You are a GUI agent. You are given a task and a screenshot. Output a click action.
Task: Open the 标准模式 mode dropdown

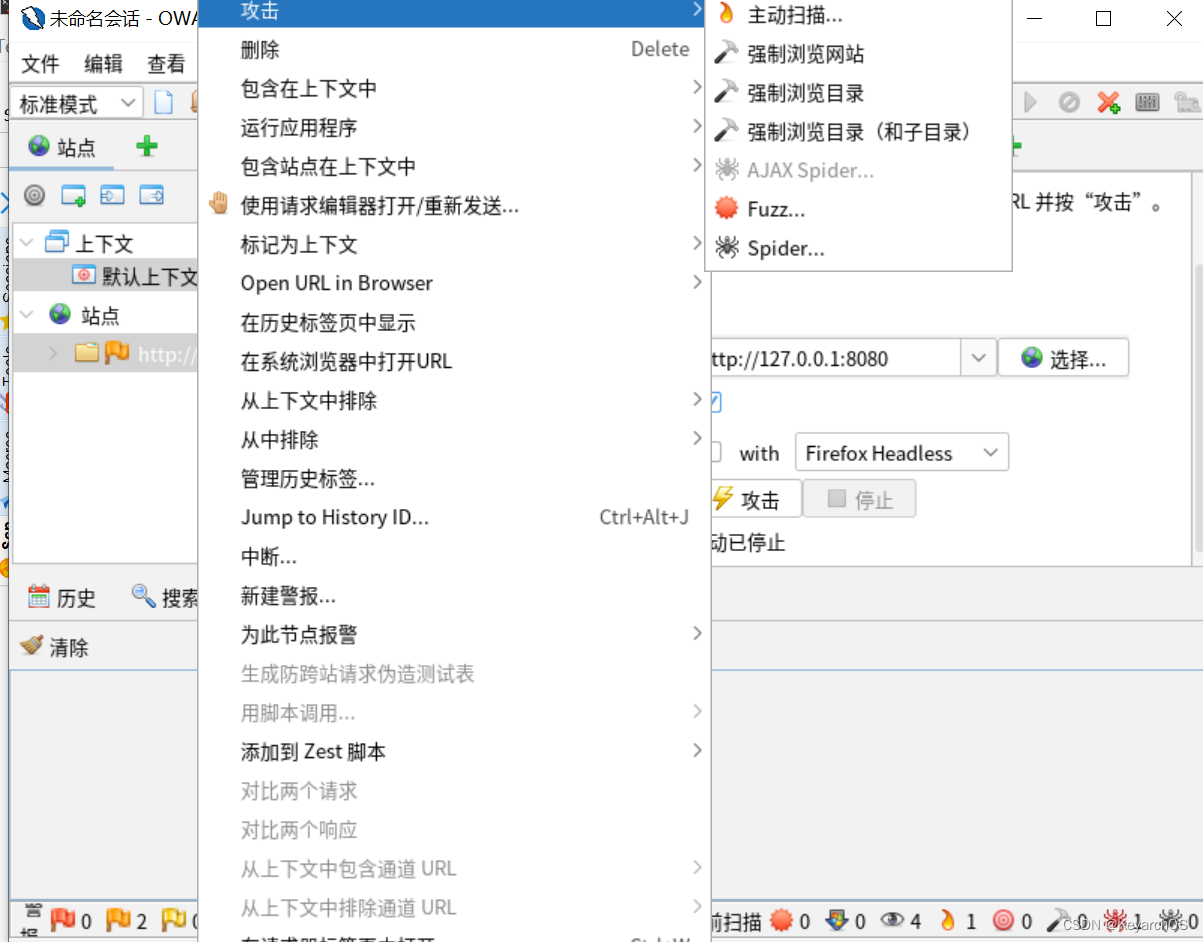pos(126,102)
